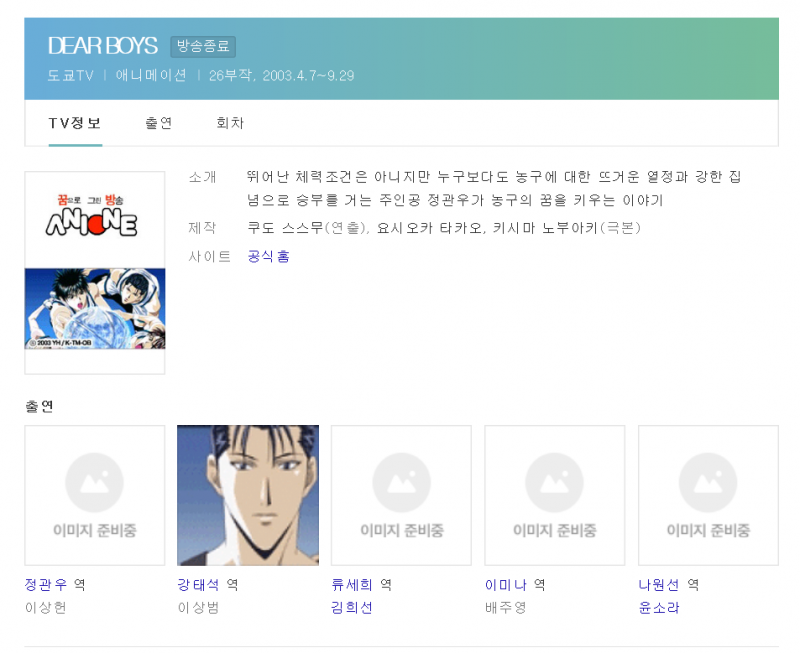
Task: Open voice actor 김희선 link
Action: pyautogui.click(x=352, y=608)
